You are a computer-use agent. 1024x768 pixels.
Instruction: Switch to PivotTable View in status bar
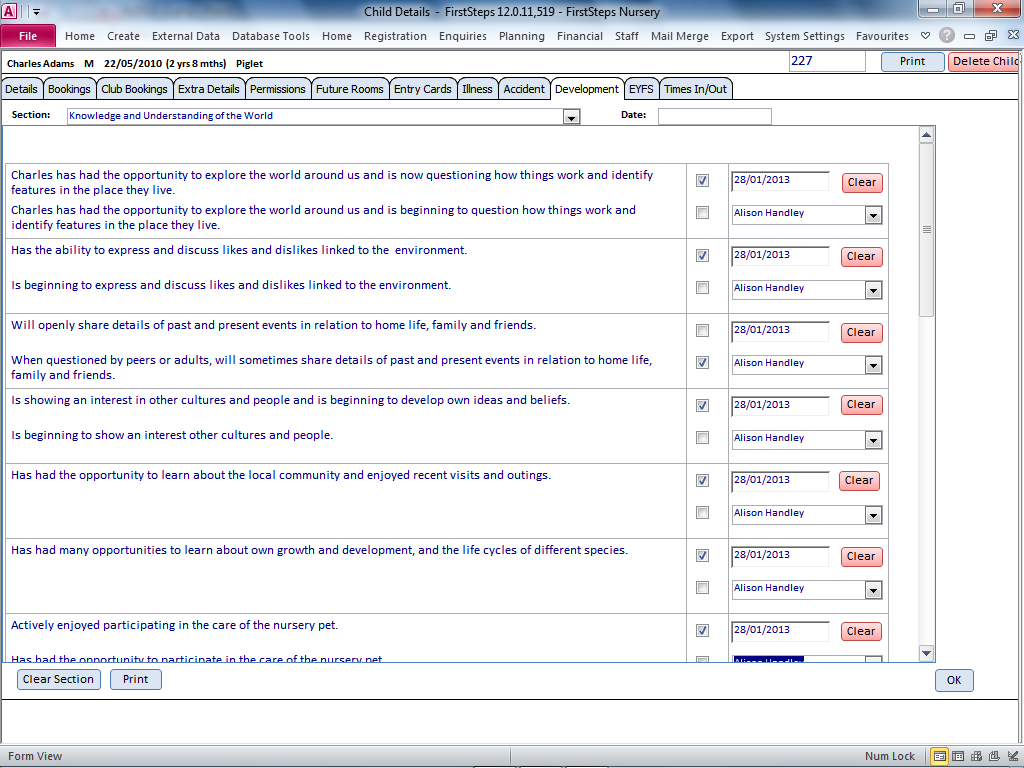pyautogui.click(x=976, y=756)
